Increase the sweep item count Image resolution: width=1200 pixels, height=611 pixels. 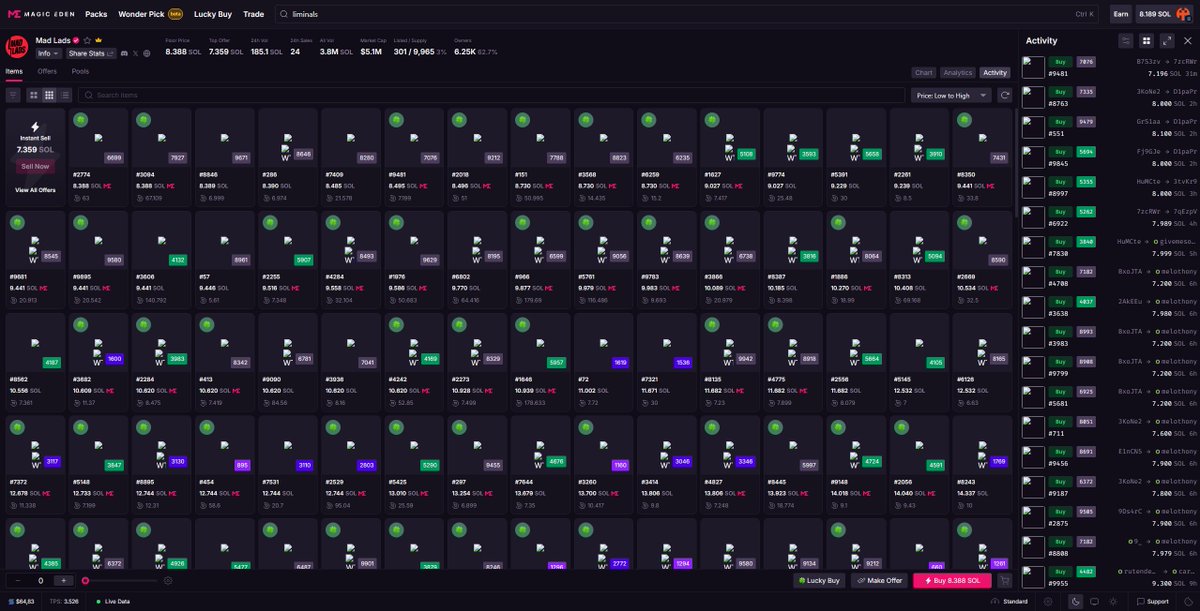pos(63,580)
